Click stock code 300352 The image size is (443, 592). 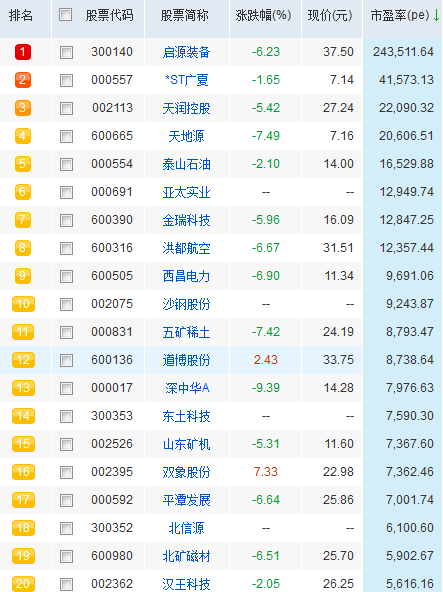(x=112, y=527)
